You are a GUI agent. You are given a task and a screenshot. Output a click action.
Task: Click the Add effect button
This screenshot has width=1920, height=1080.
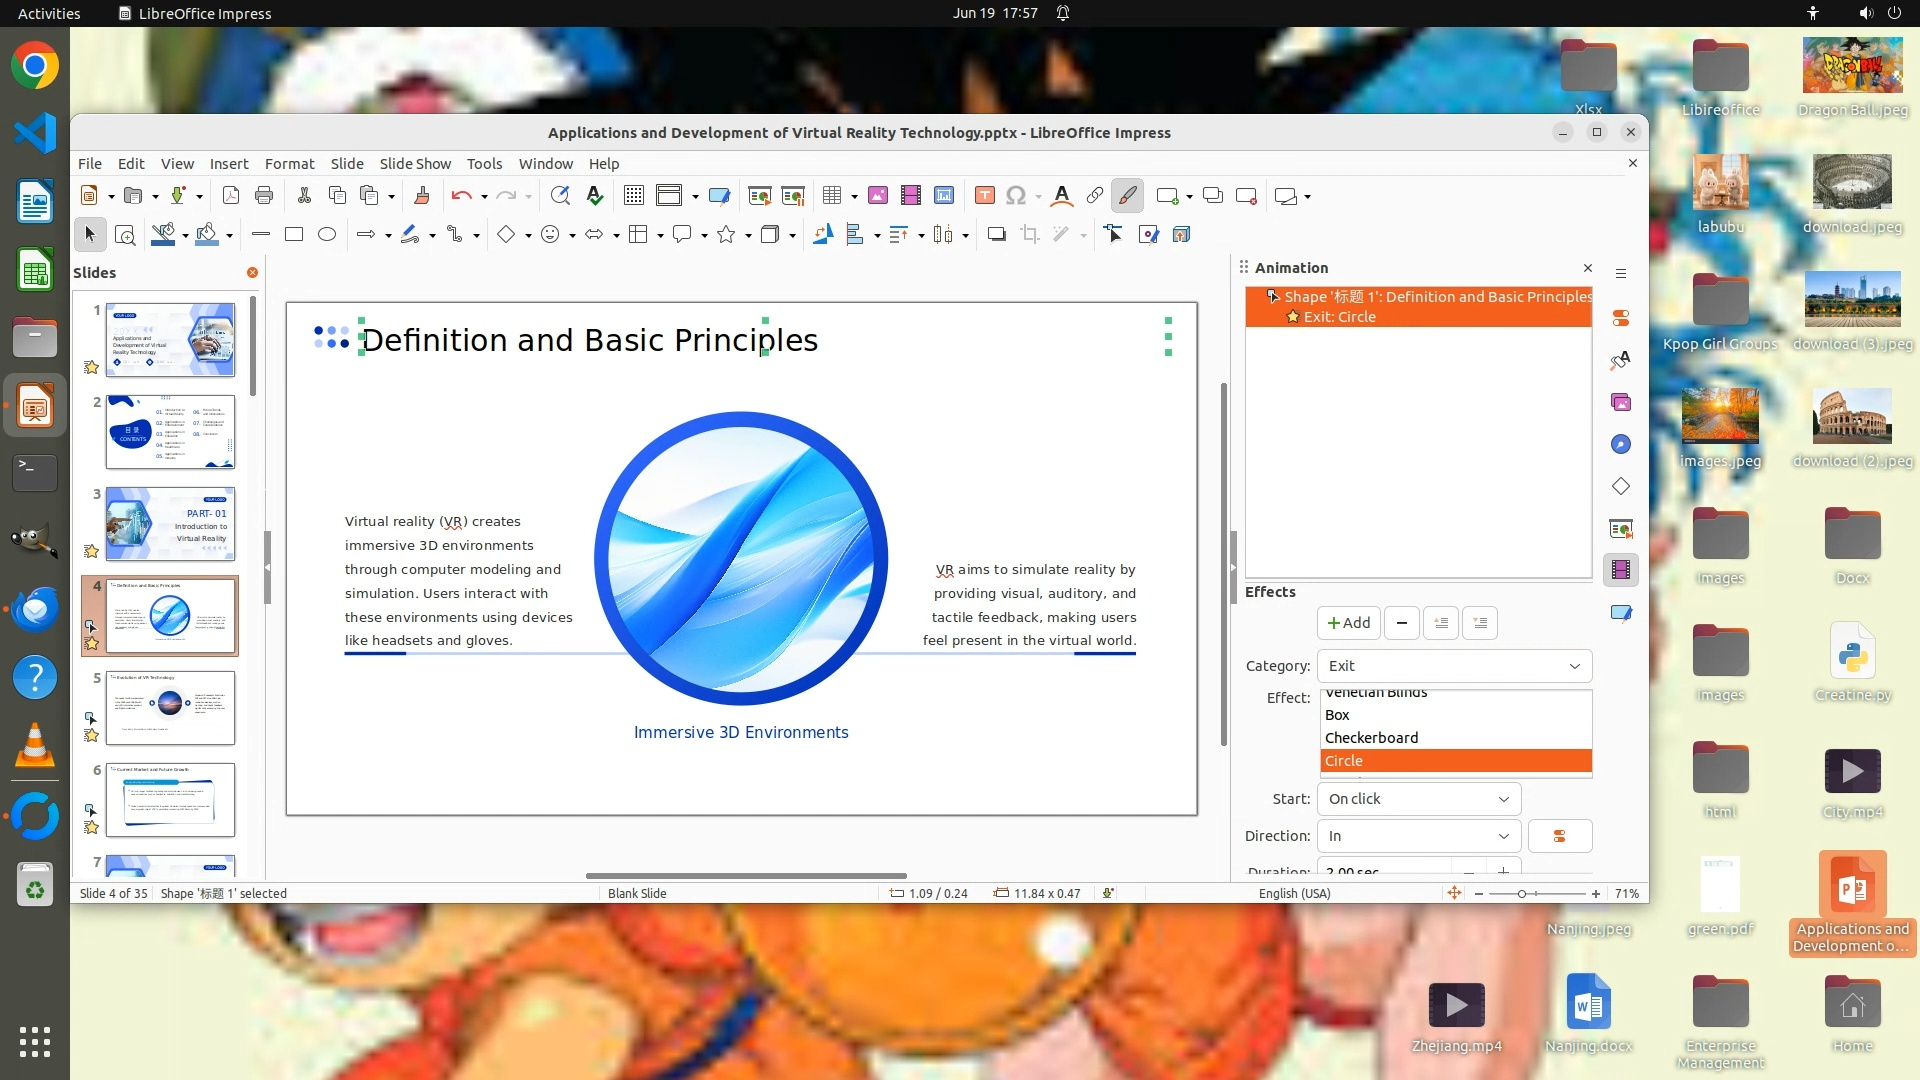coord(1348,623)
